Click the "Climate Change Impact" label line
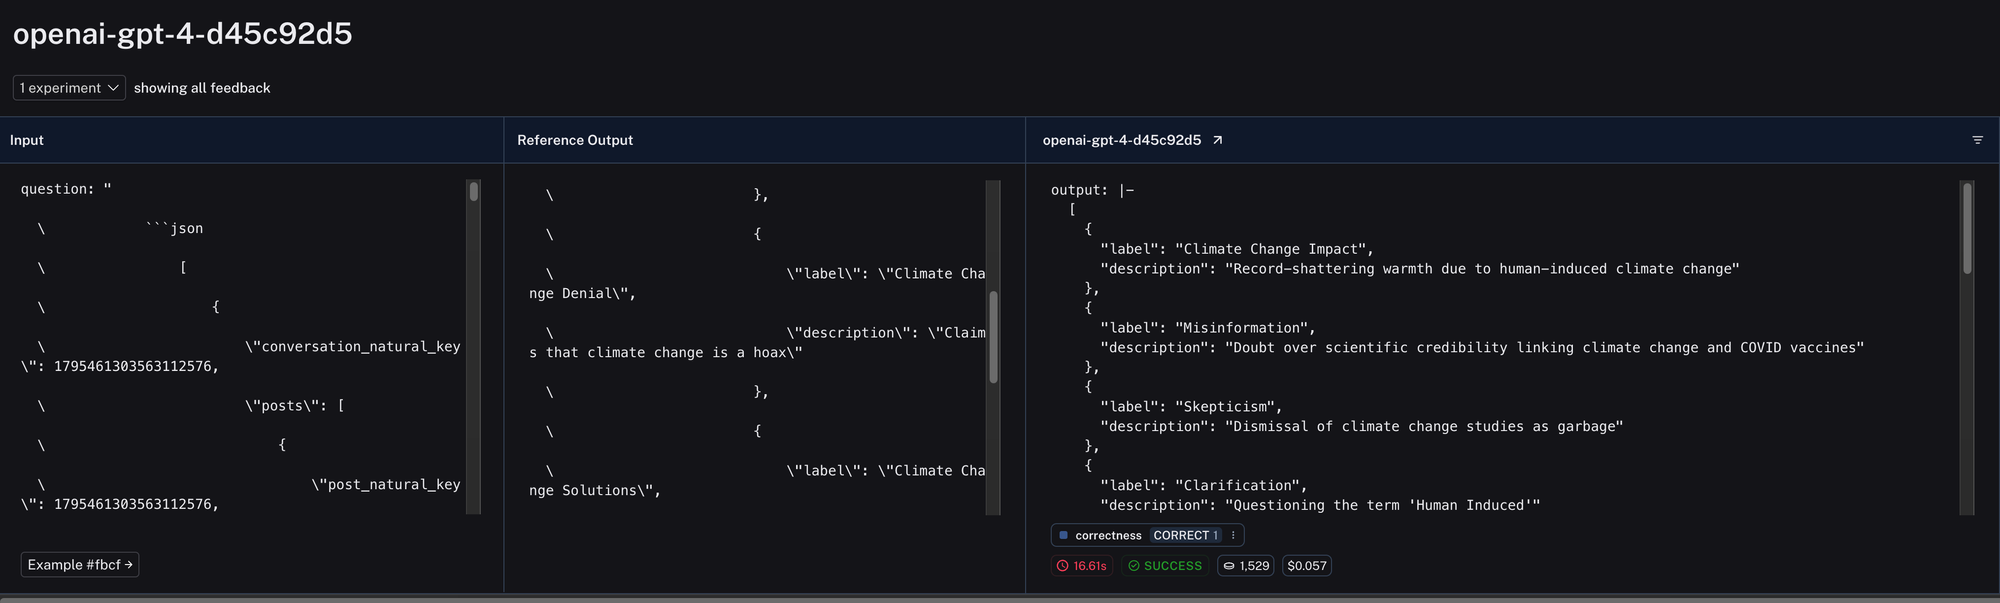 coord(1237,249)
